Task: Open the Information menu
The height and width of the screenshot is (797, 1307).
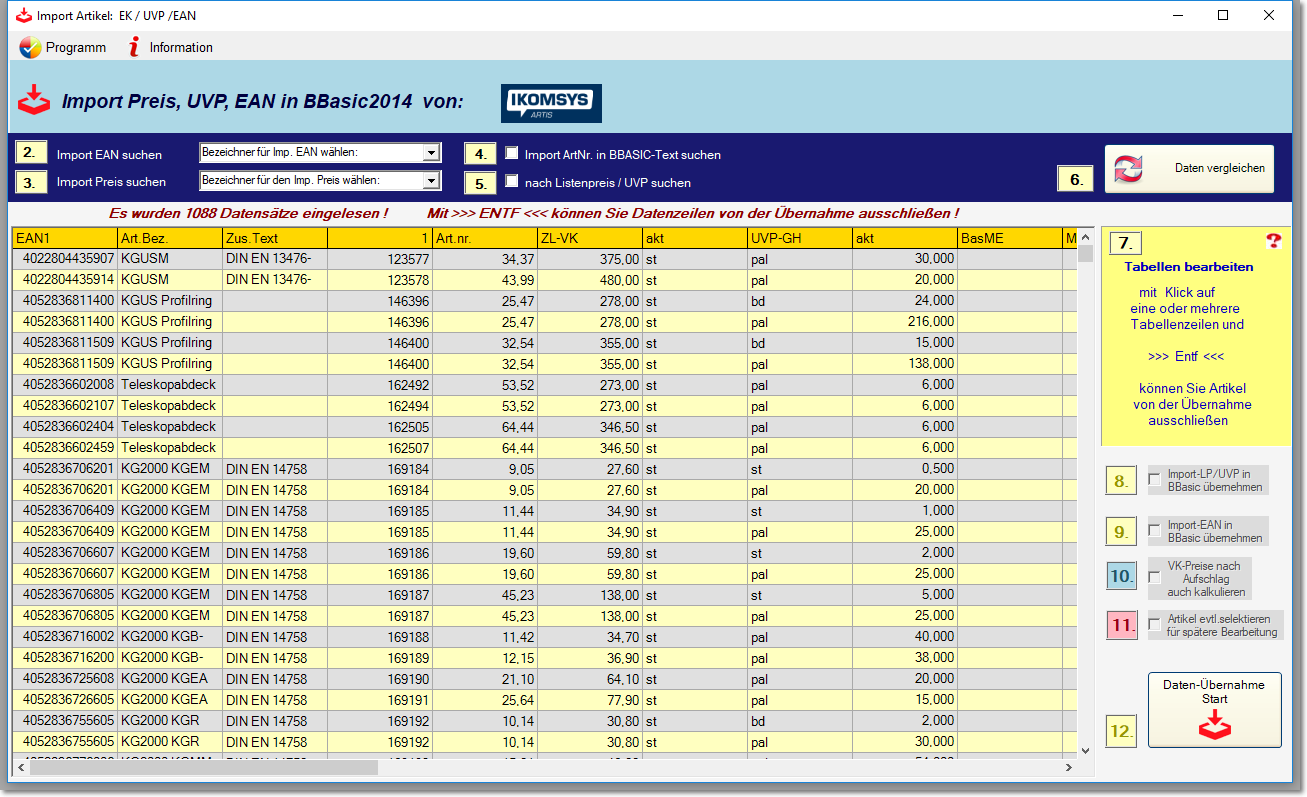Action: point(170,47)
